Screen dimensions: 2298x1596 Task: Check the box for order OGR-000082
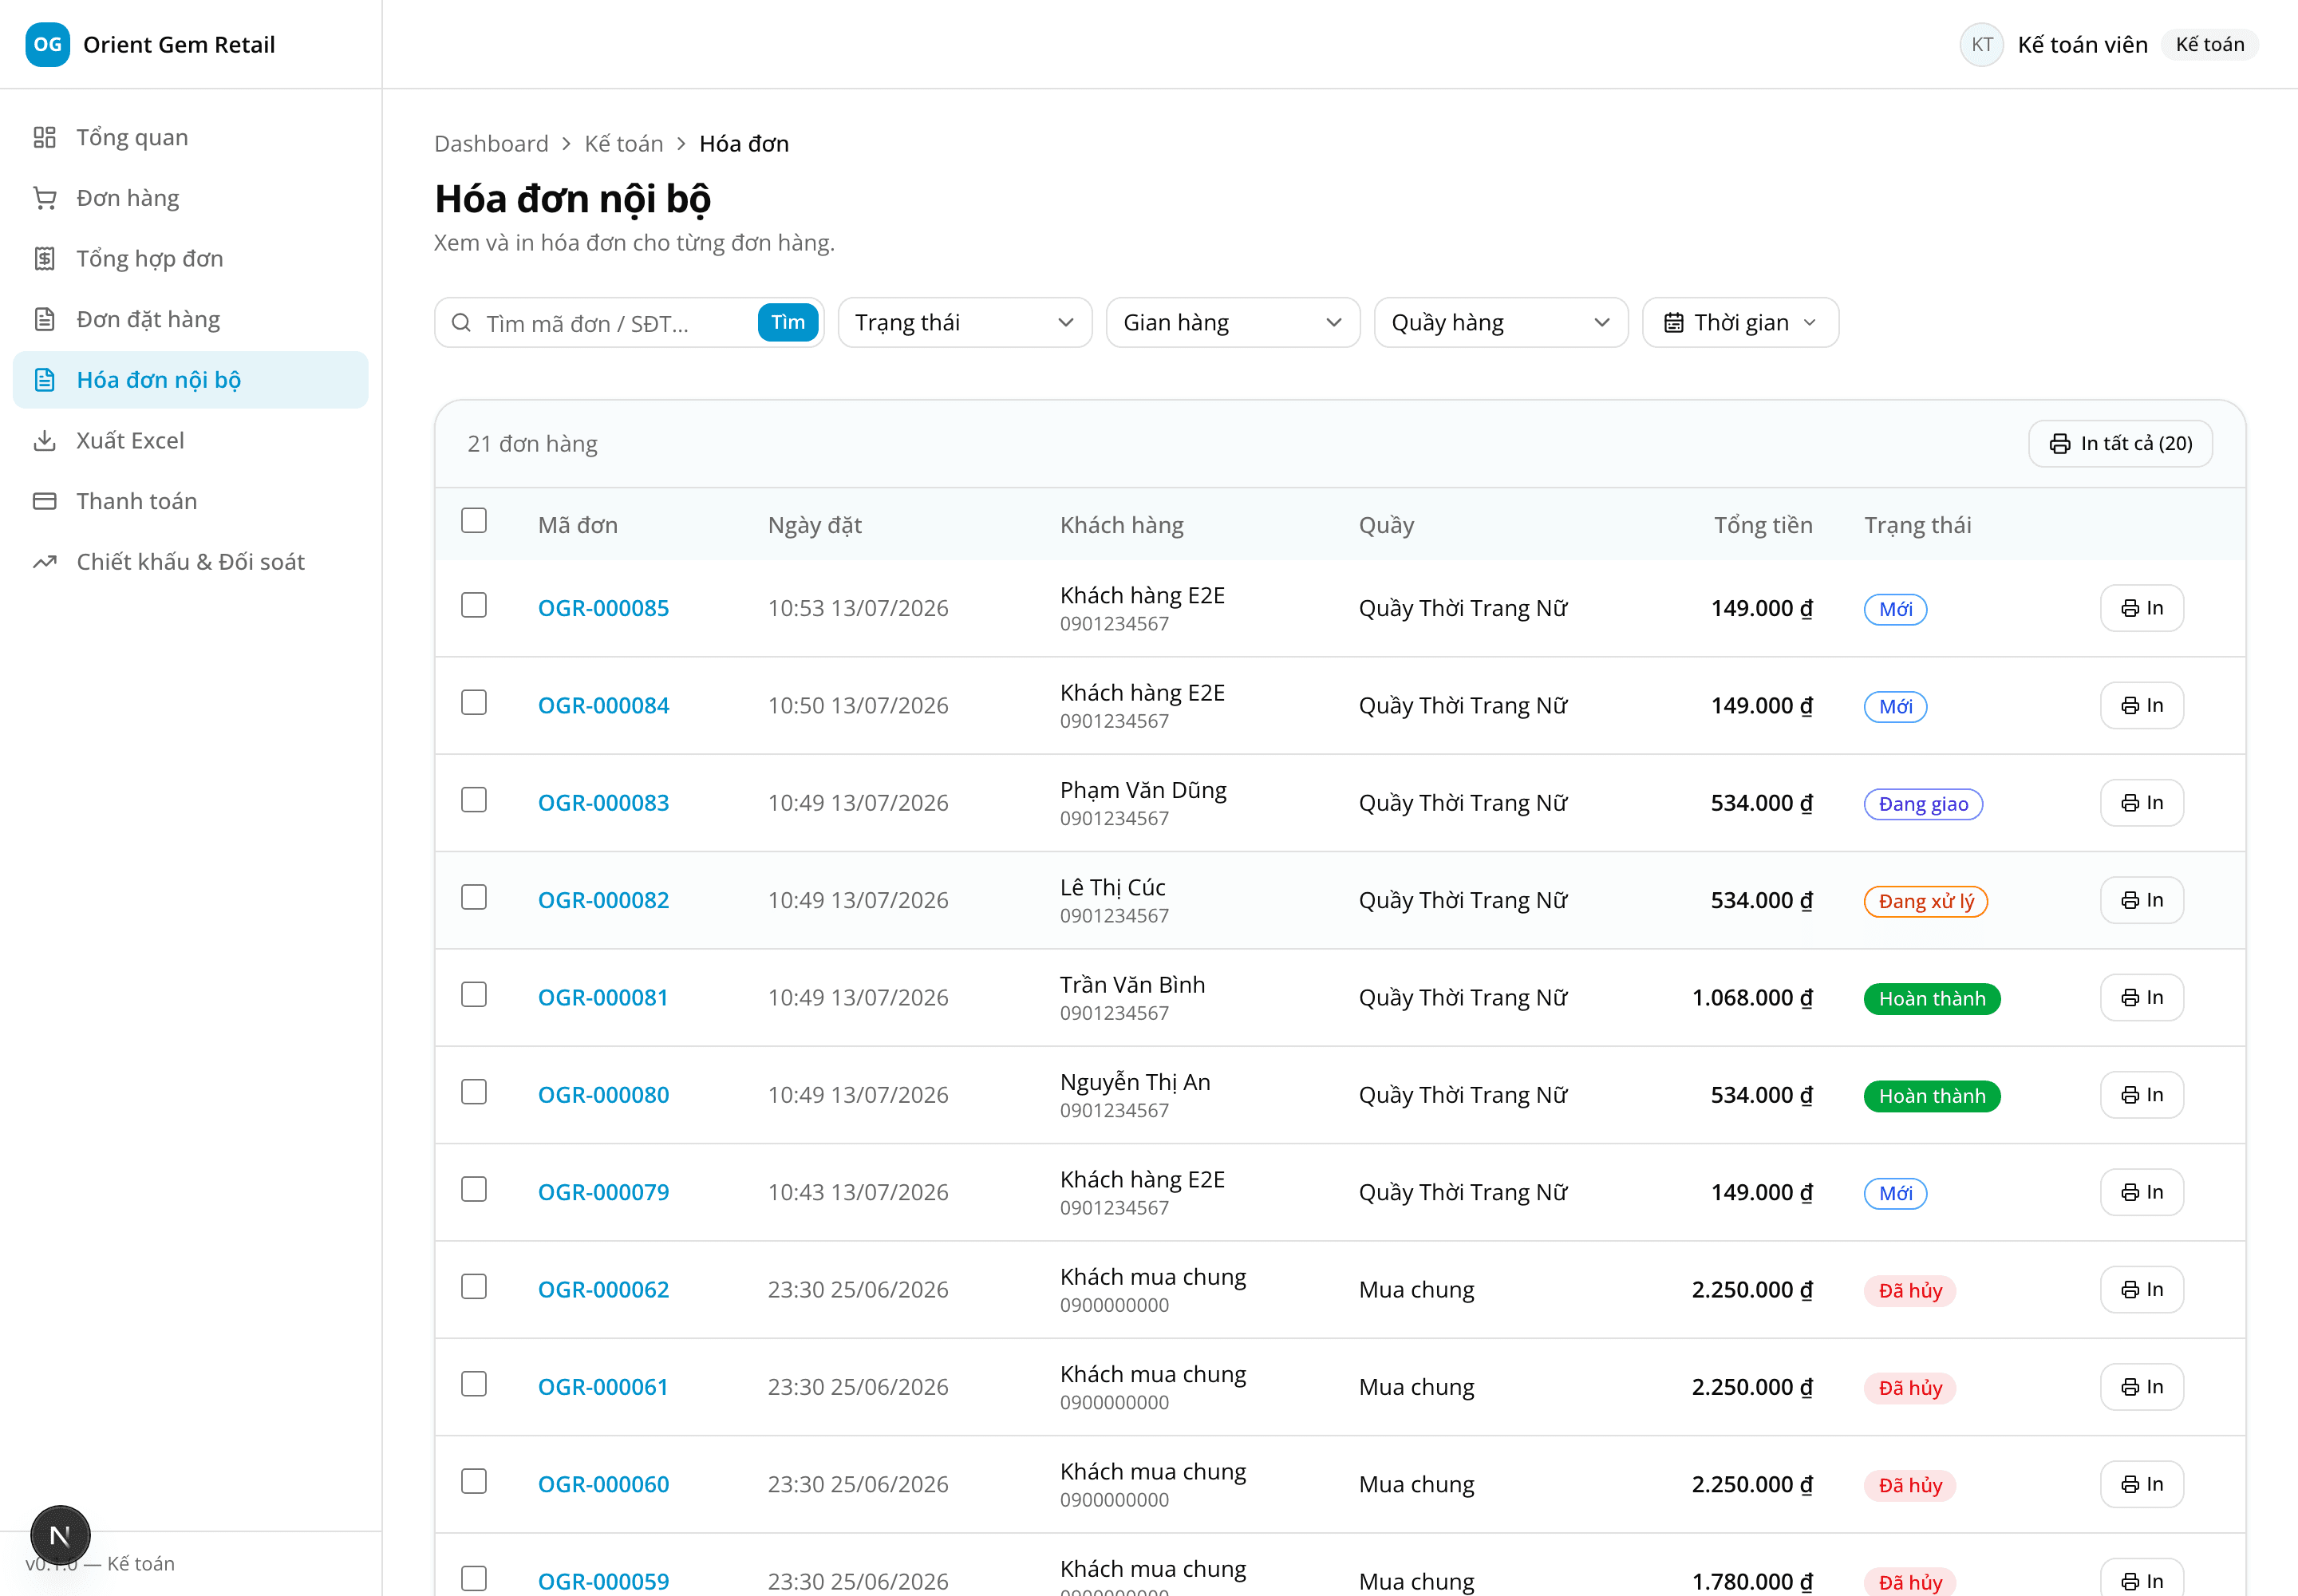tap(474, 897)
